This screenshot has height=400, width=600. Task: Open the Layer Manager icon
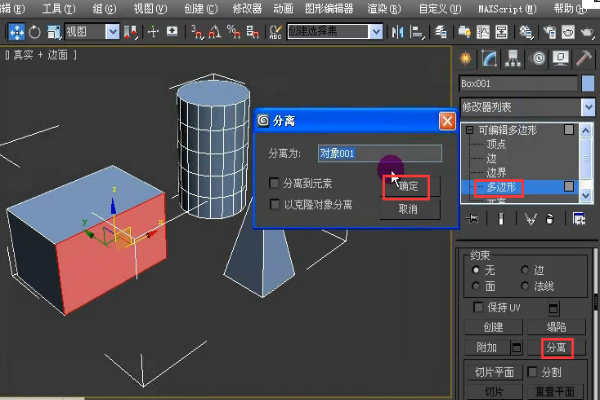(441, 32)
